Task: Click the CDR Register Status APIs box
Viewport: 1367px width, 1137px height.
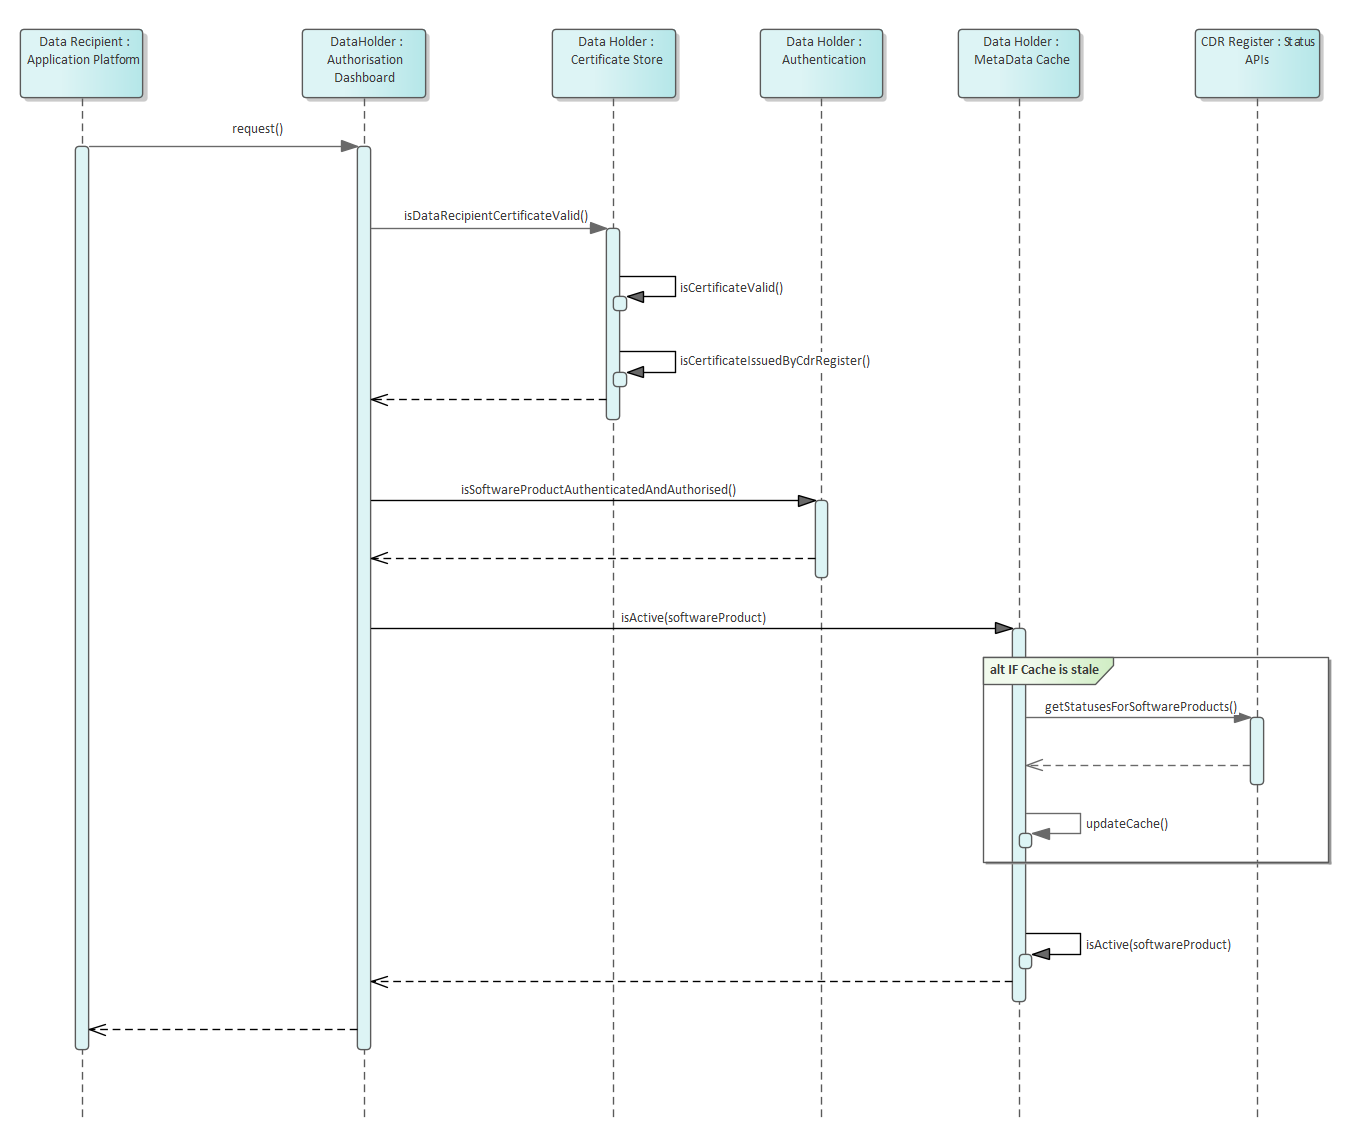Action: 1257,63
